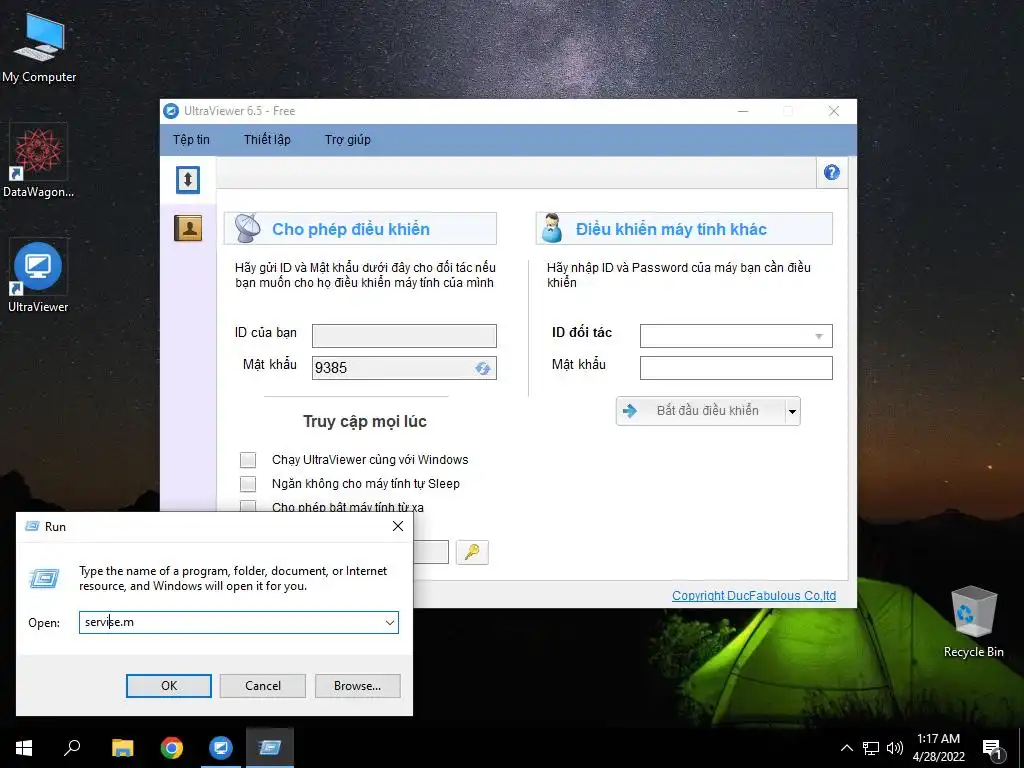The height and width of the screenshot is (768, 1024).
Task: Enable Chạy UltraViewer cùng với Windows checkbox
Action: (248, 460)
